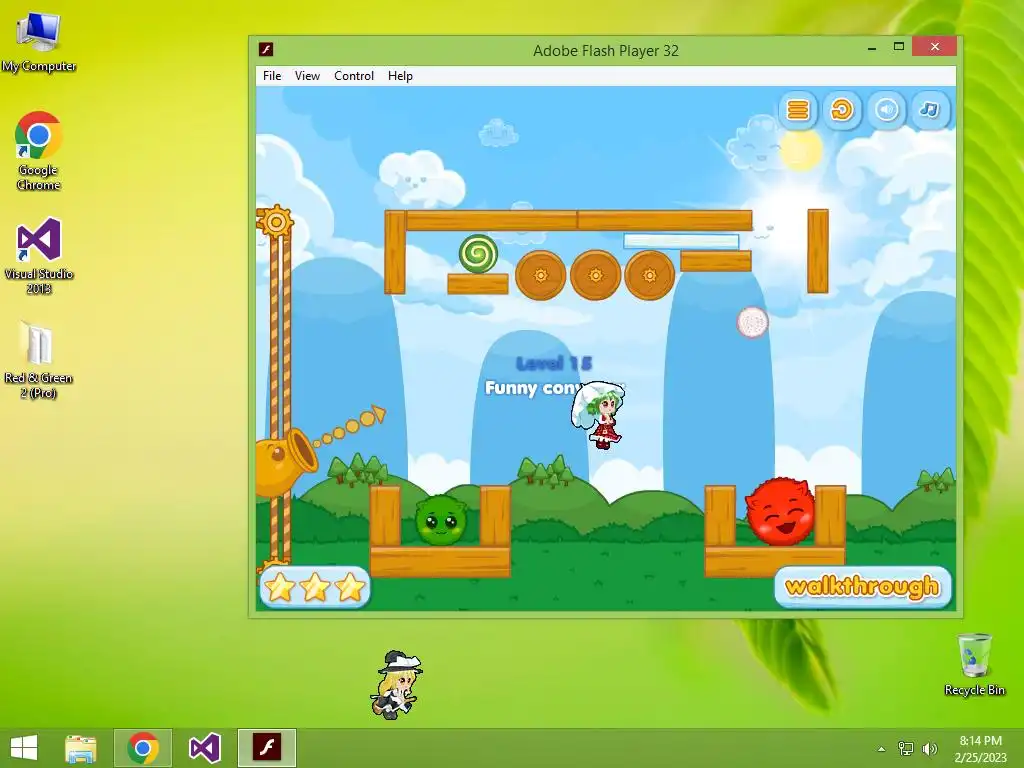Show hidden system tray icons arrow
This screenshot has height=768, width=1024.
click(x=882, y=749)
